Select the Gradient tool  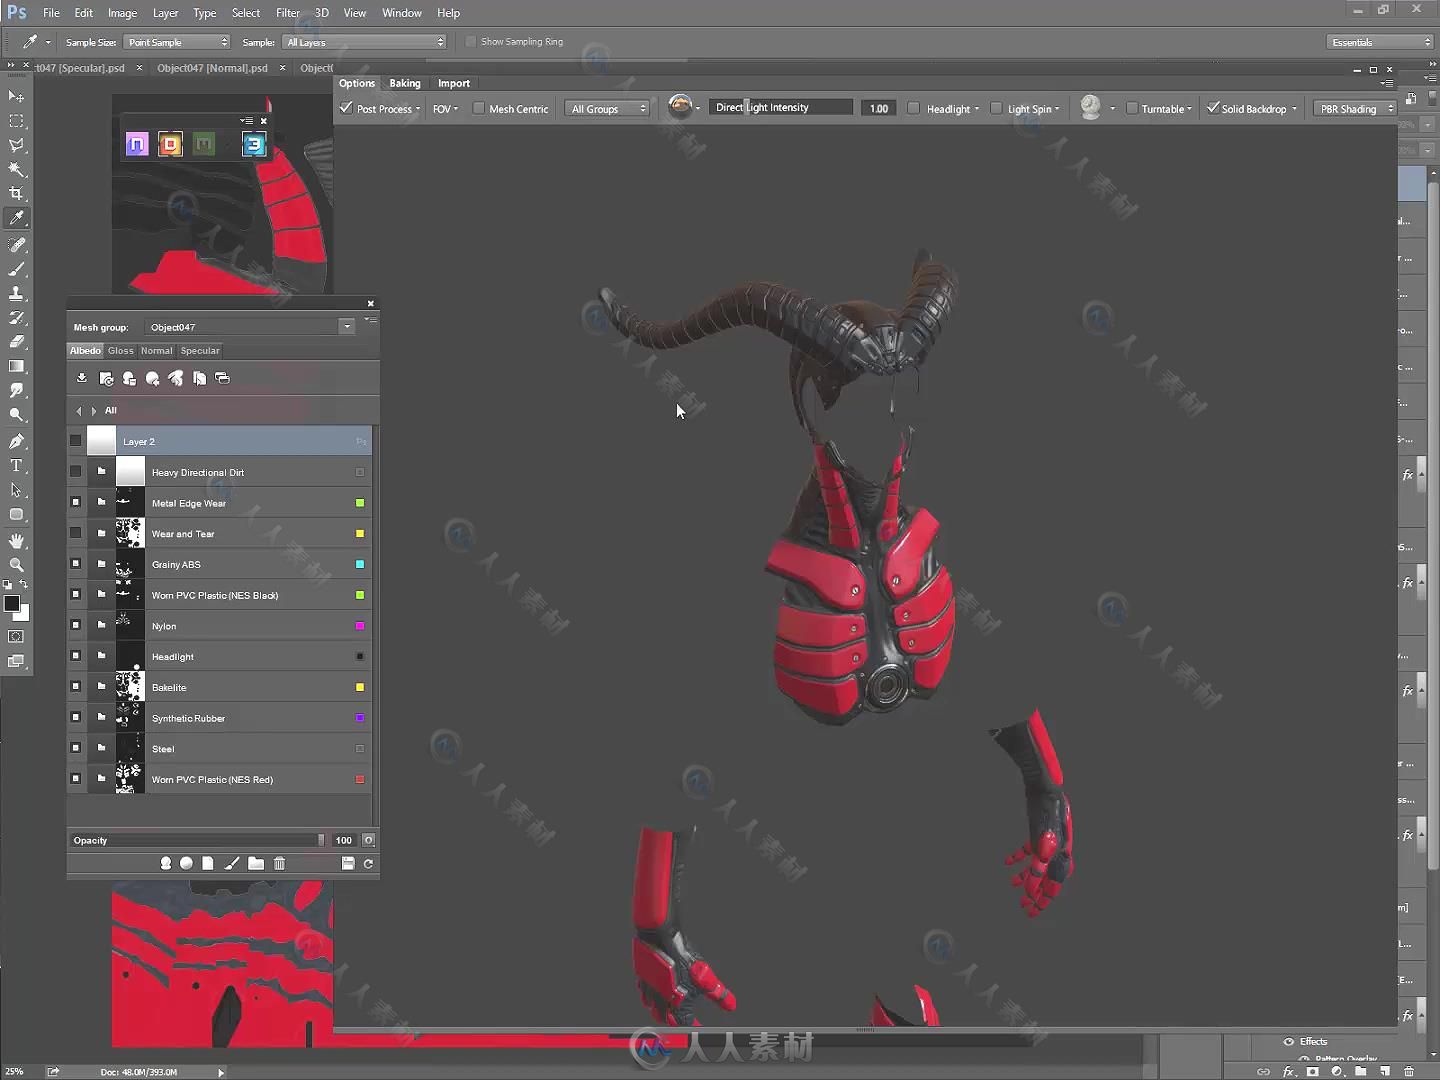coord(16,367)
